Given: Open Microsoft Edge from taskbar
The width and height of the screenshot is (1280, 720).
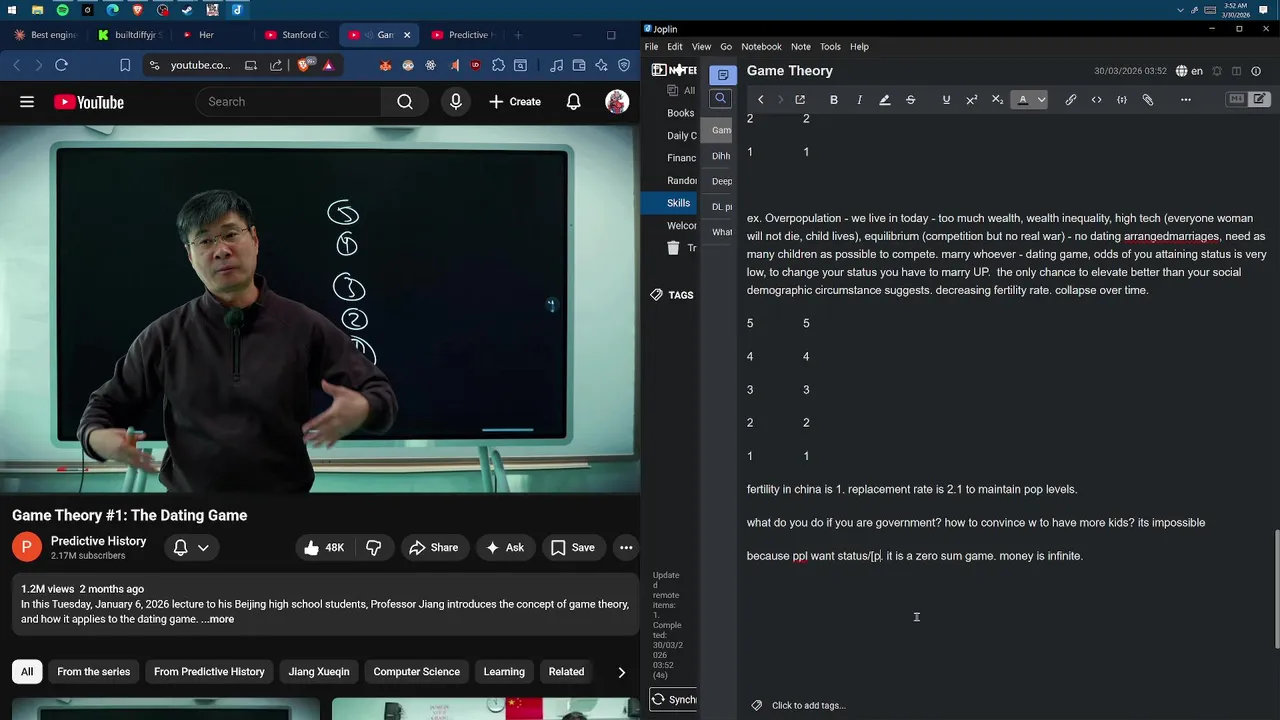Looking at the screenshot, I should click(112, 10).
